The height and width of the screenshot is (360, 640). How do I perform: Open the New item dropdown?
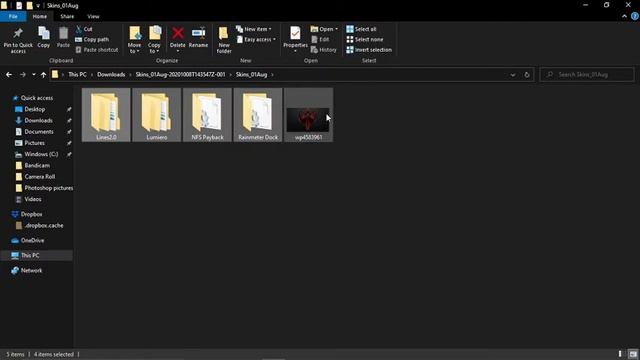click(x=253, y=29)
